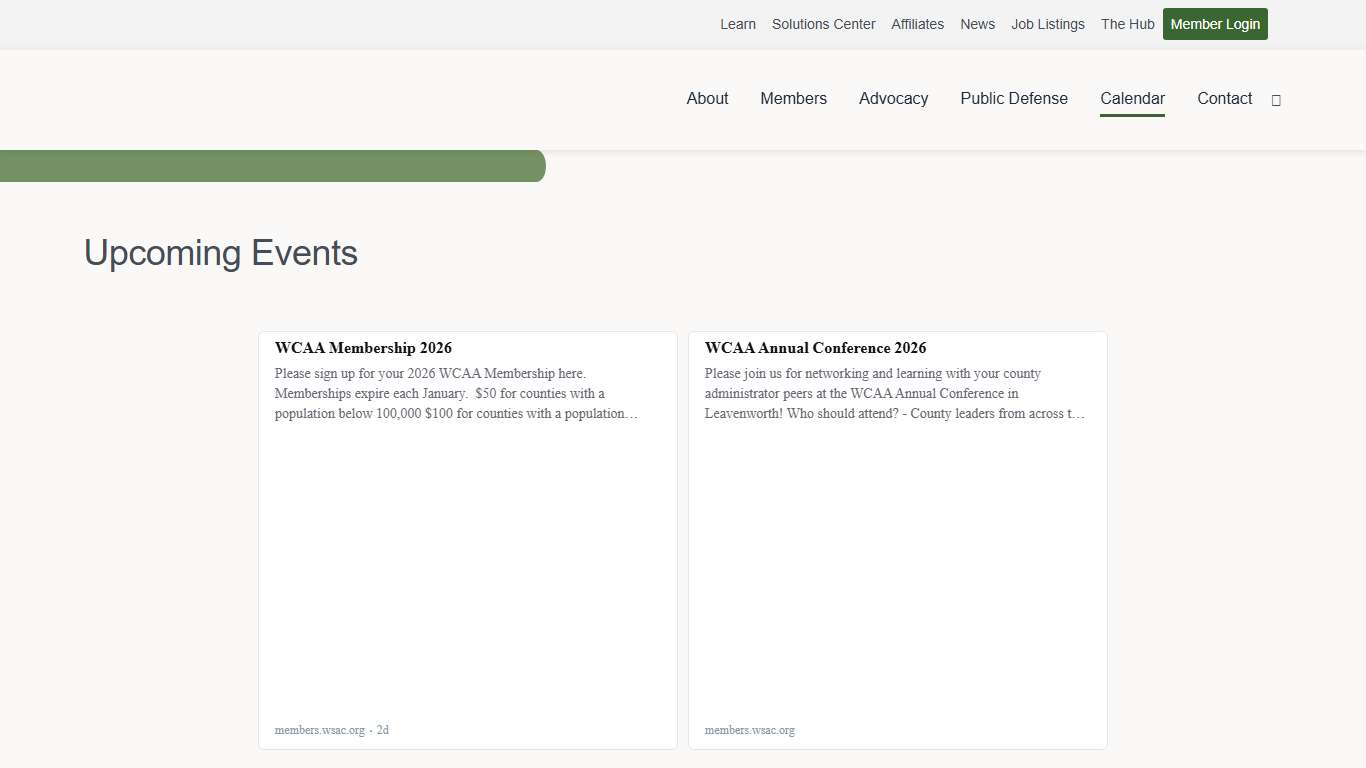Navigate to The Hub
1366x768 pixels.
(1127, 24)
